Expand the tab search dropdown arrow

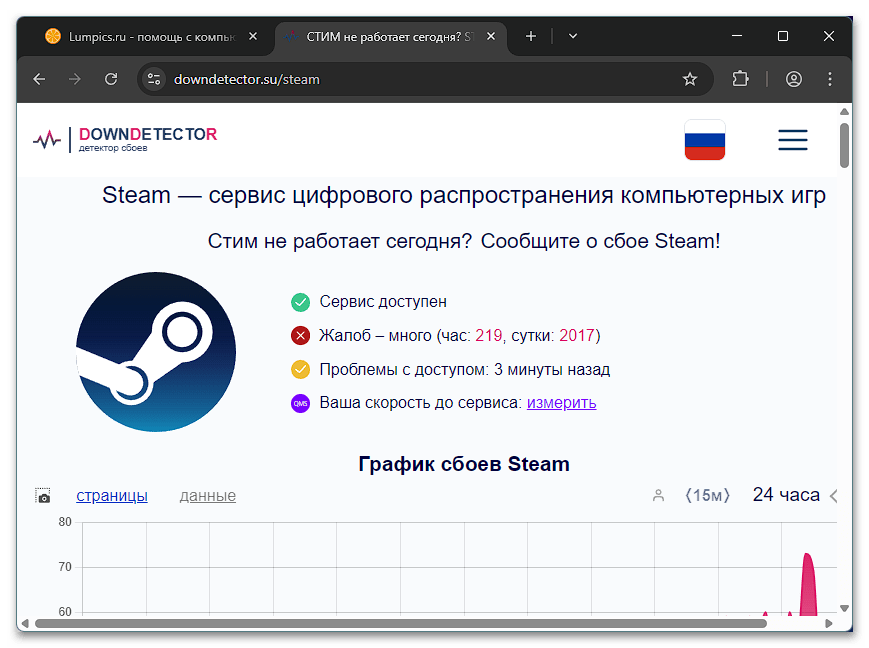(573, 37)
